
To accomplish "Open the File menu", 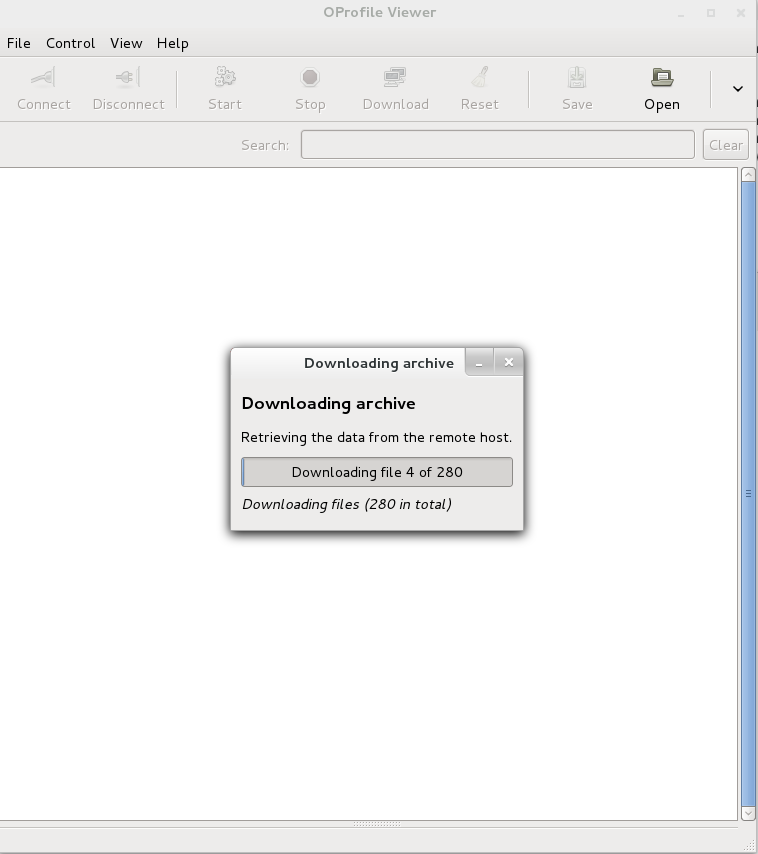I will click(19, 43).
